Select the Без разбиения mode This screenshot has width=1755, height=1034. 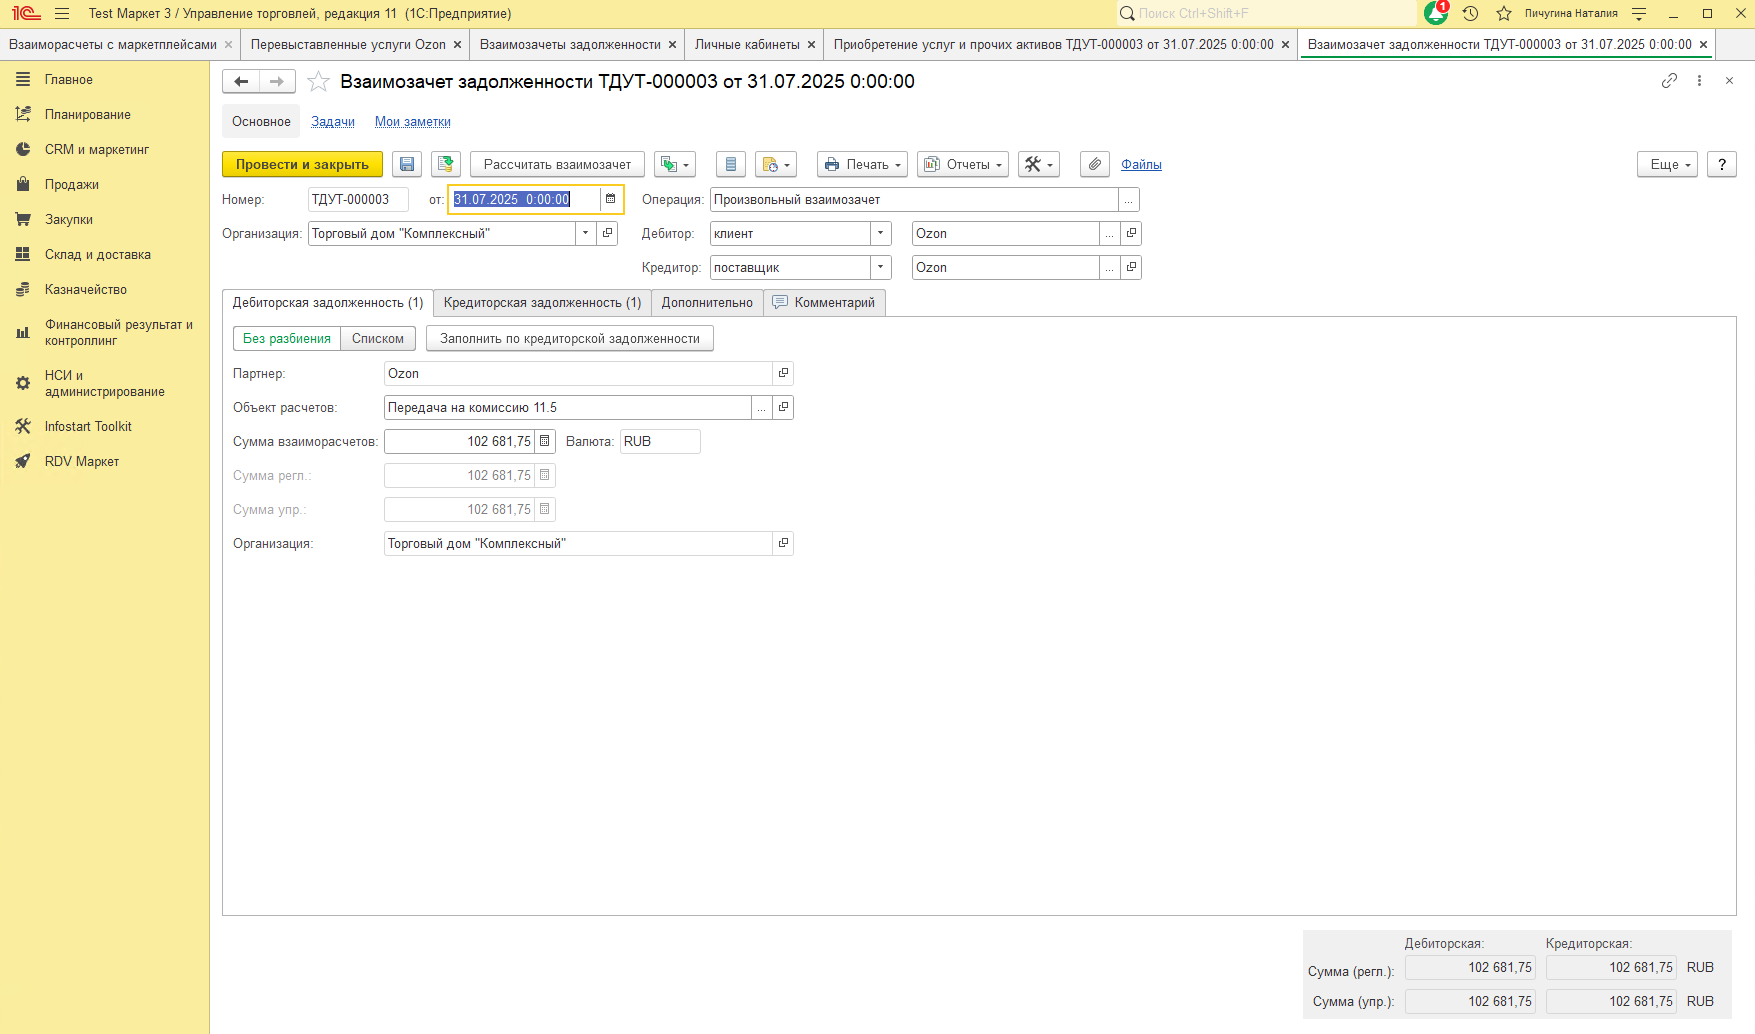point(287,339)
